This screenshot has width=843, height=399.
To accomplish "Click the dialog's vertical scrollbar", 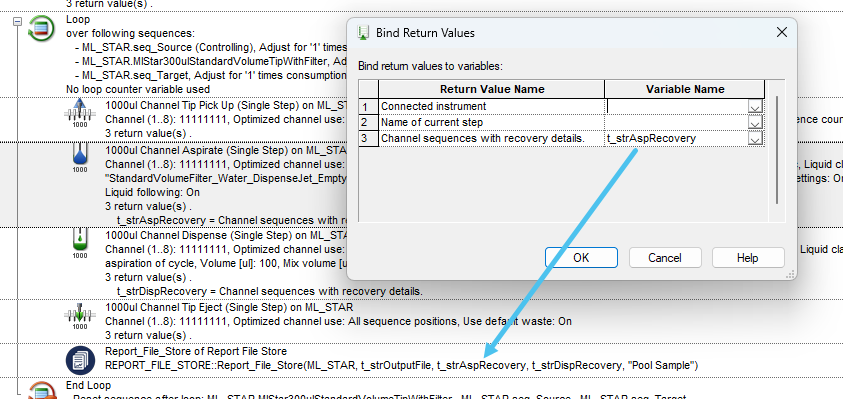I will tap(777, 151).
